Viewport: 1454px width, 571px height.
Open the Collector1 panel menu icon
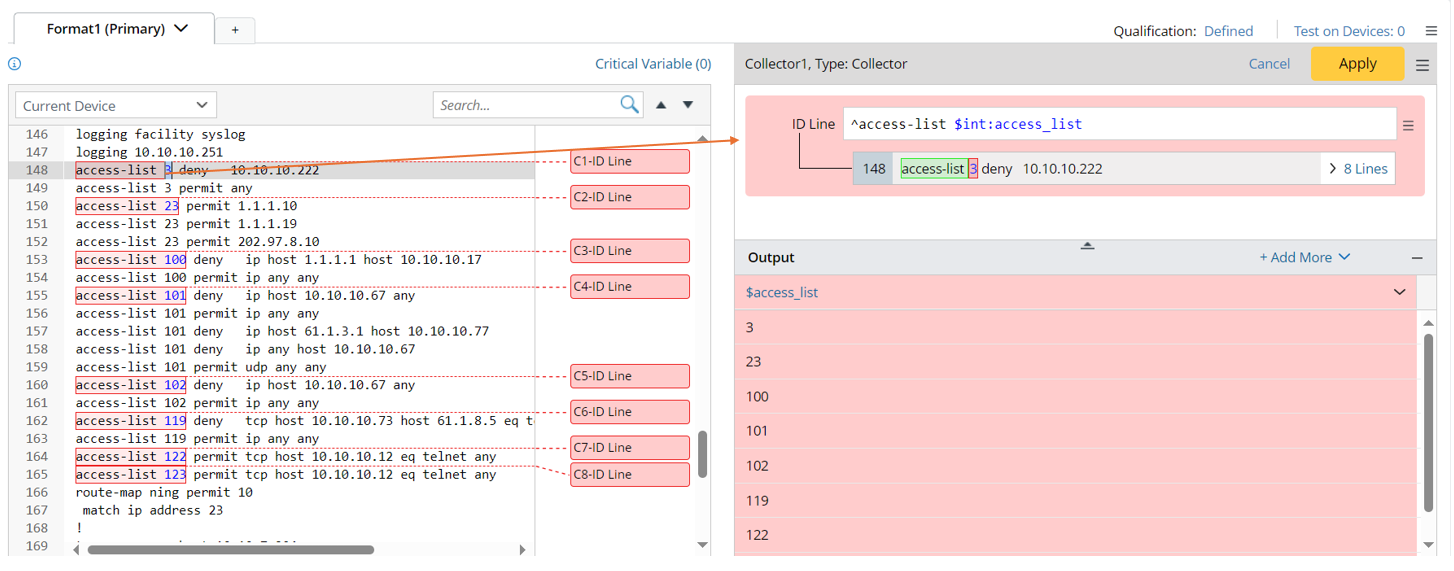pos(1422,65)
